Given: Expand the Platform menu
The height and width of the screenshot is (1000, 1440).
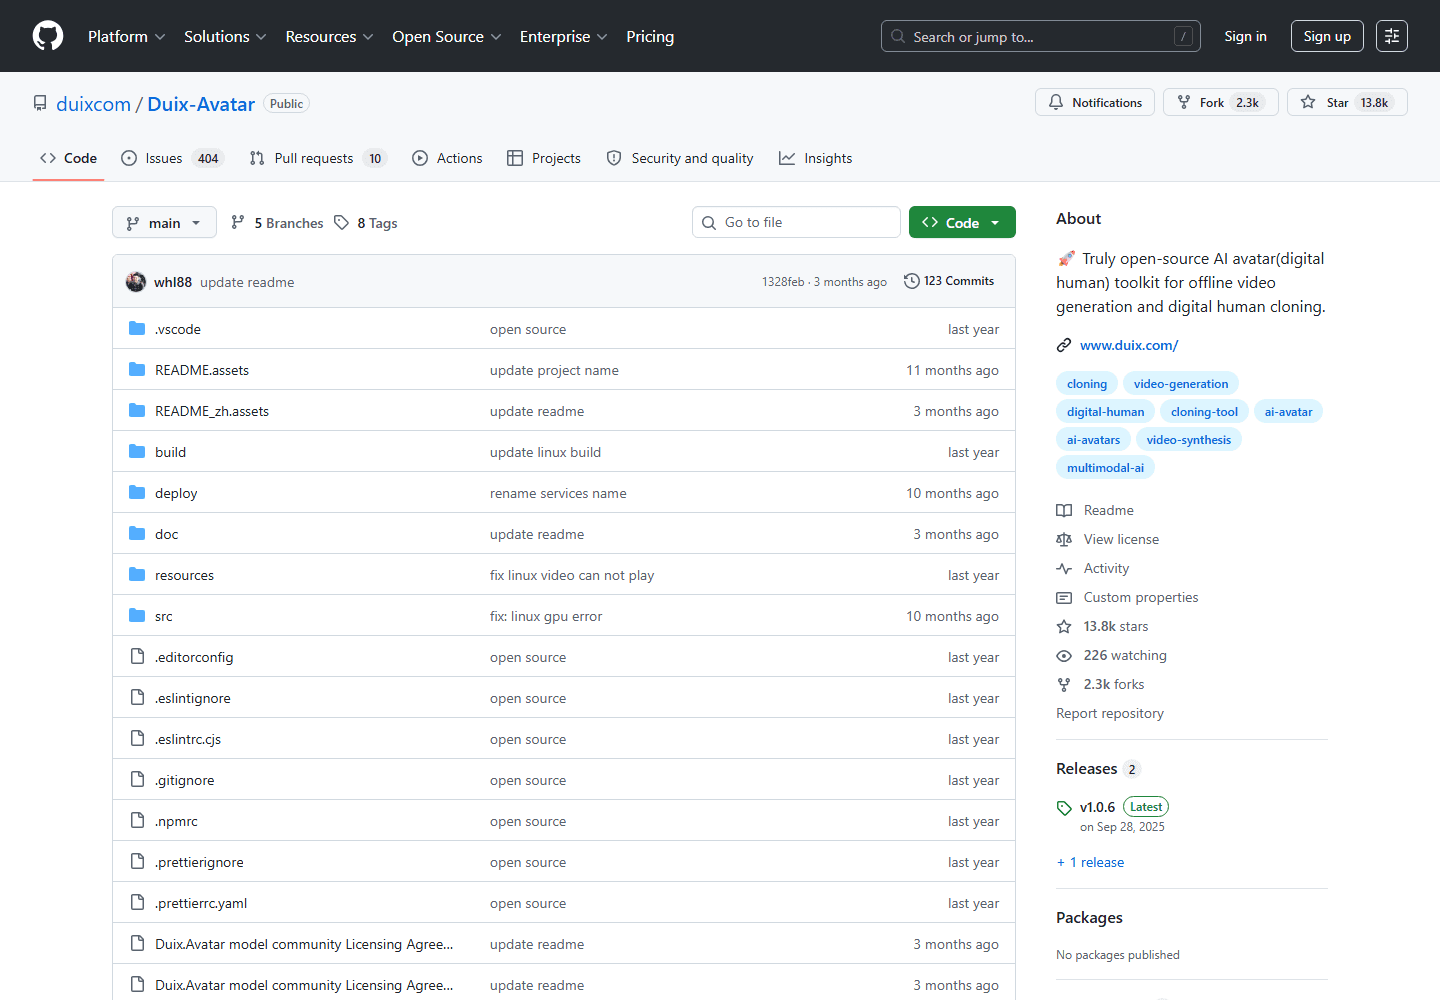Looking at the screenshot, I should coord(126,36).
